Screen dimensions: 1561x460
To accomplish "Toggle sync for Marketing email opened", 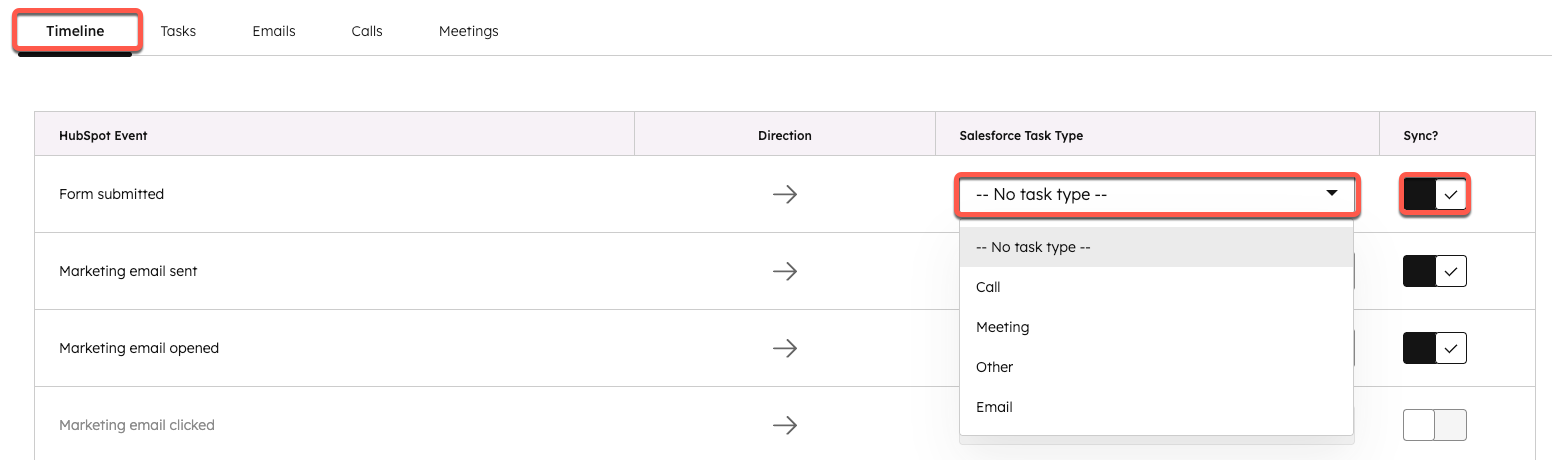I will 1435,348.
